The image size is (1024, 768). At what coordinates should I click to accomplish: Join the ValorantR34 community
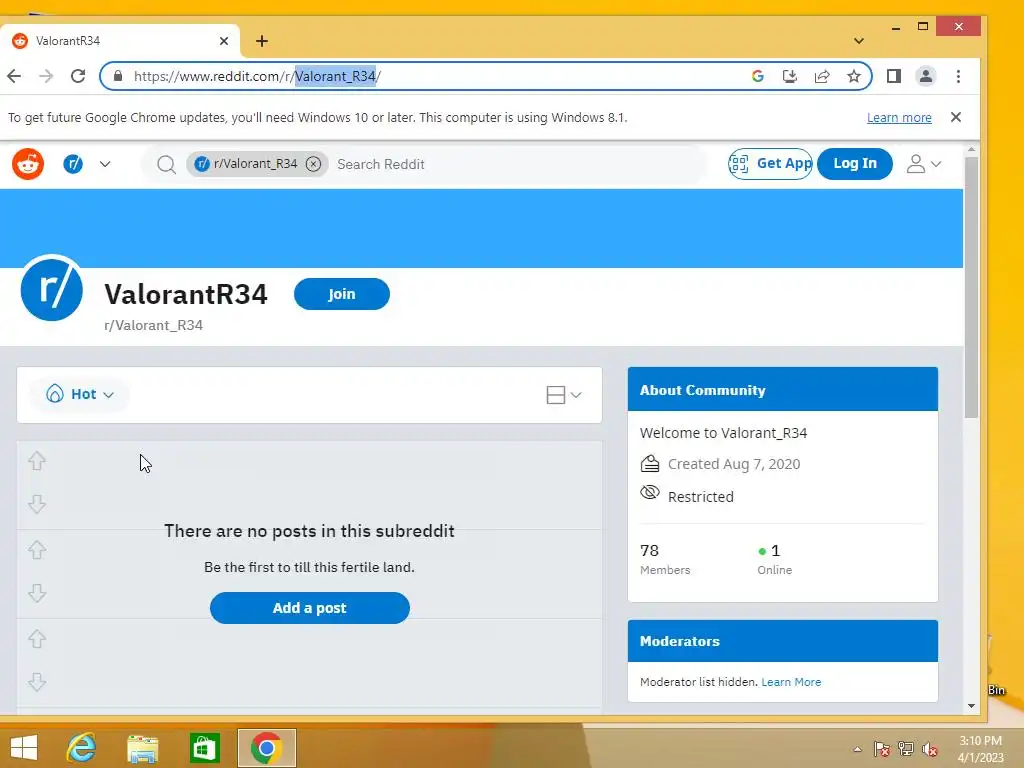tap(342, 294)
